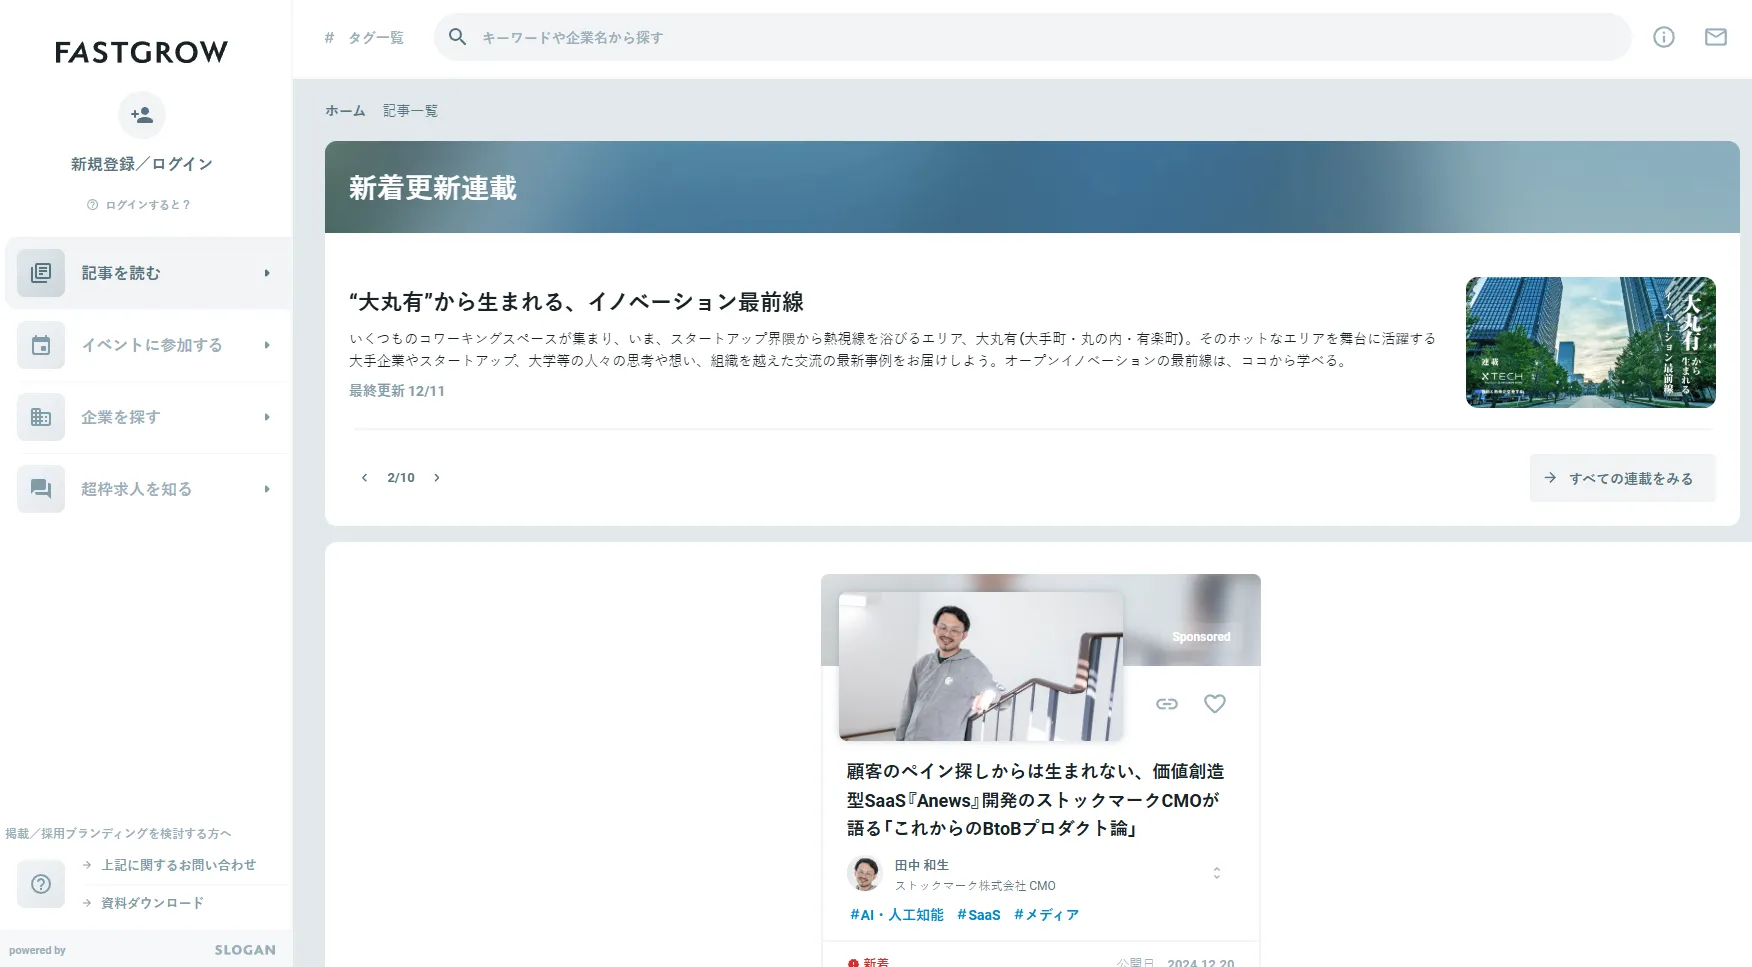The height and width of the screenshot is (967, 1752).
Task: Click the 田中 和生 author name
Action: [922, 865]
